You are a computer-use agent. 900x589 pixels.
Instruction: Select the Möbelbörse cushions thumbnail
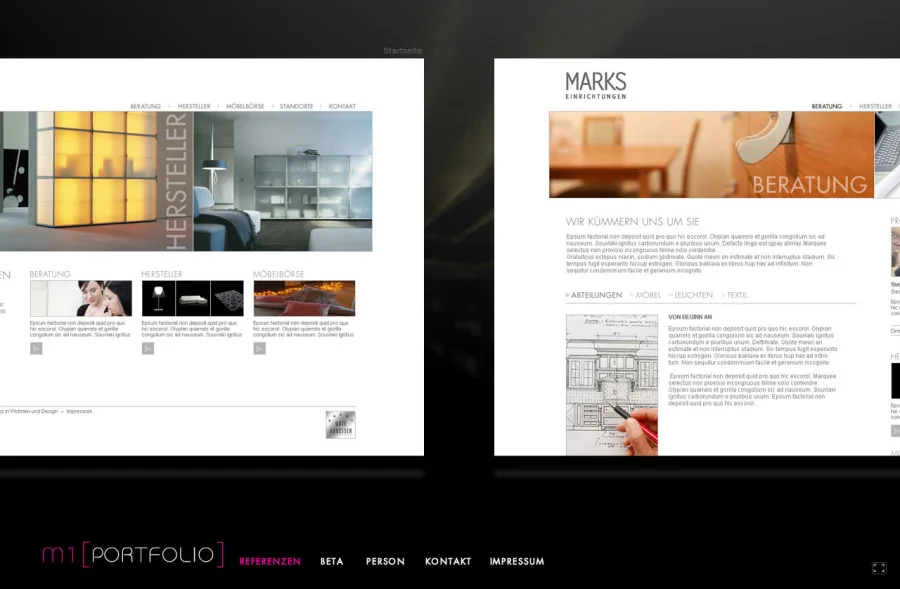[304, 298]
